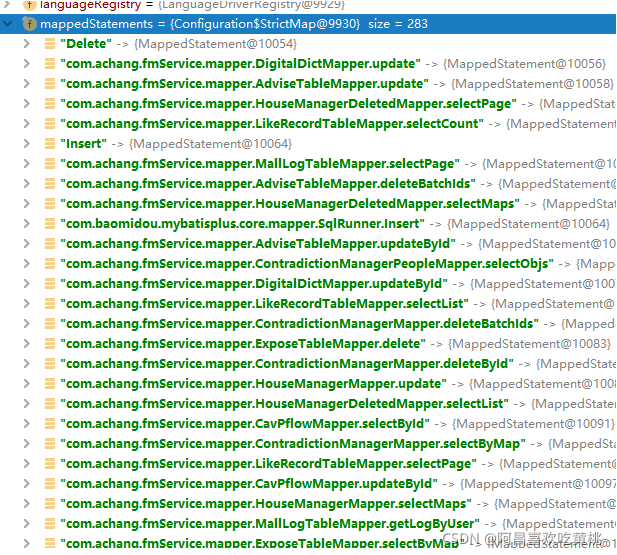Viewport: 617px width, 555px height.
Task: Click entry icon of MallLogTableMapper.selectPage
Action: coord(50,163)
